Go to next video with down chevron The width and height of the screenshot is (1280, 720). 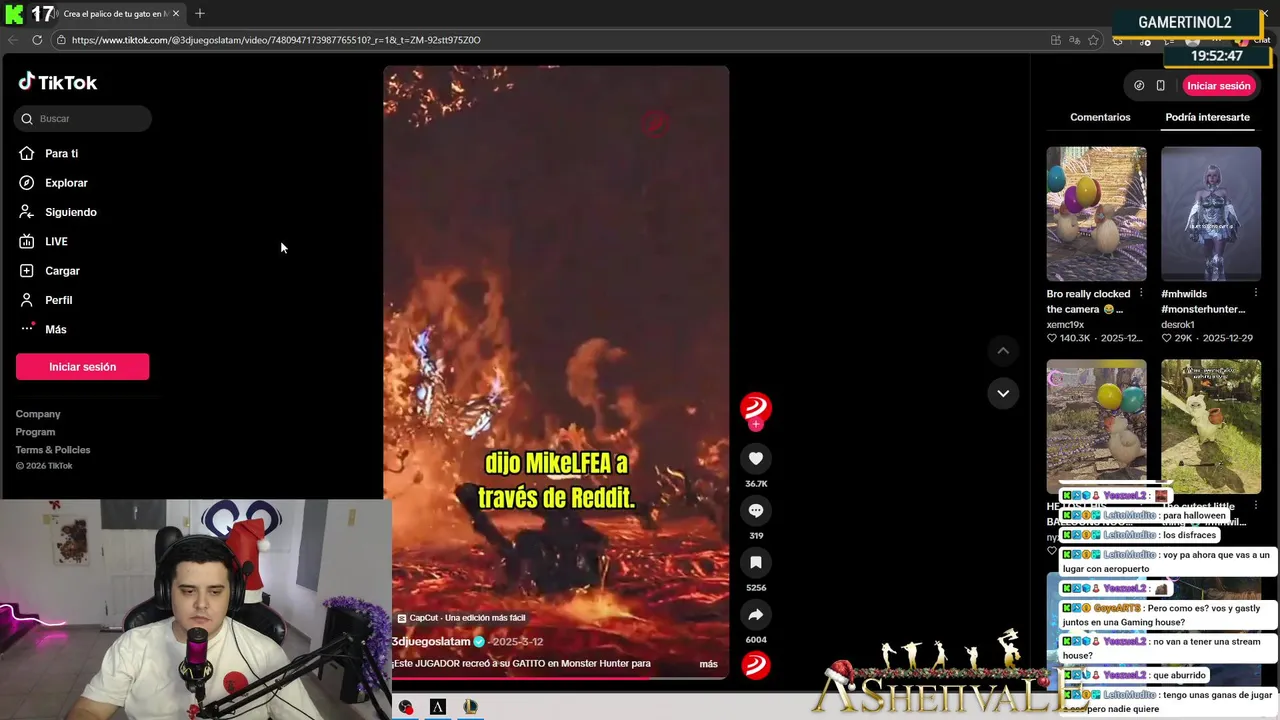click(1003, 393)
